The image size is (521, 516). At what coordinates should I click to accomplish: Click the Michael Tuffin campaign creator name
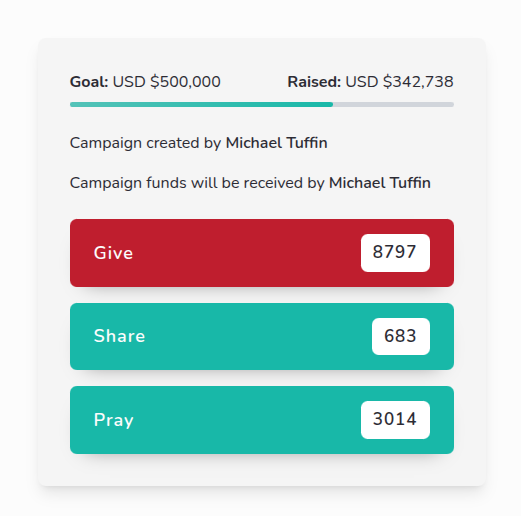click(x=276, y=143)
